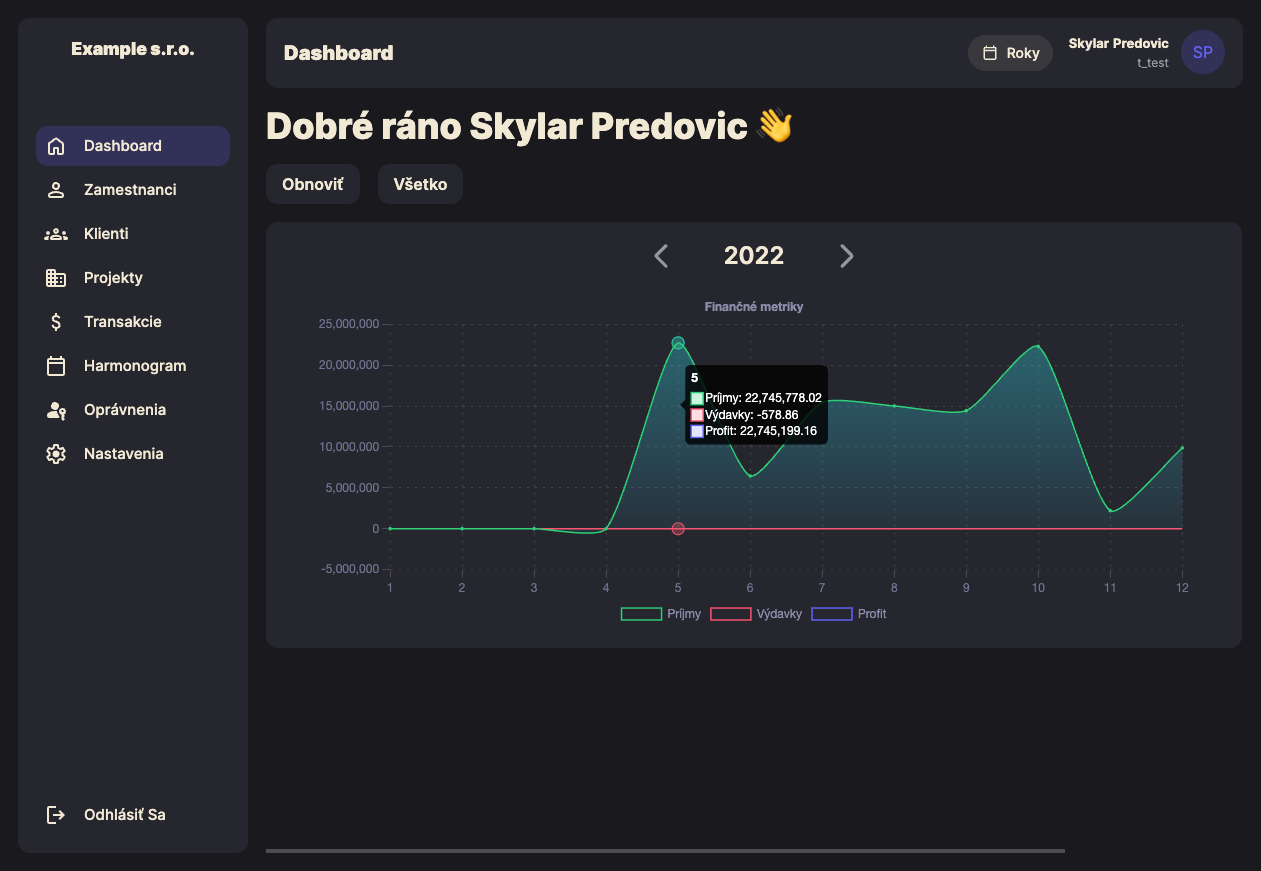Image resolution: width=1261 pixels, height=871 pixels.
Task: Select Transakcie in the sidebar
Action: [x=122, y=322]
